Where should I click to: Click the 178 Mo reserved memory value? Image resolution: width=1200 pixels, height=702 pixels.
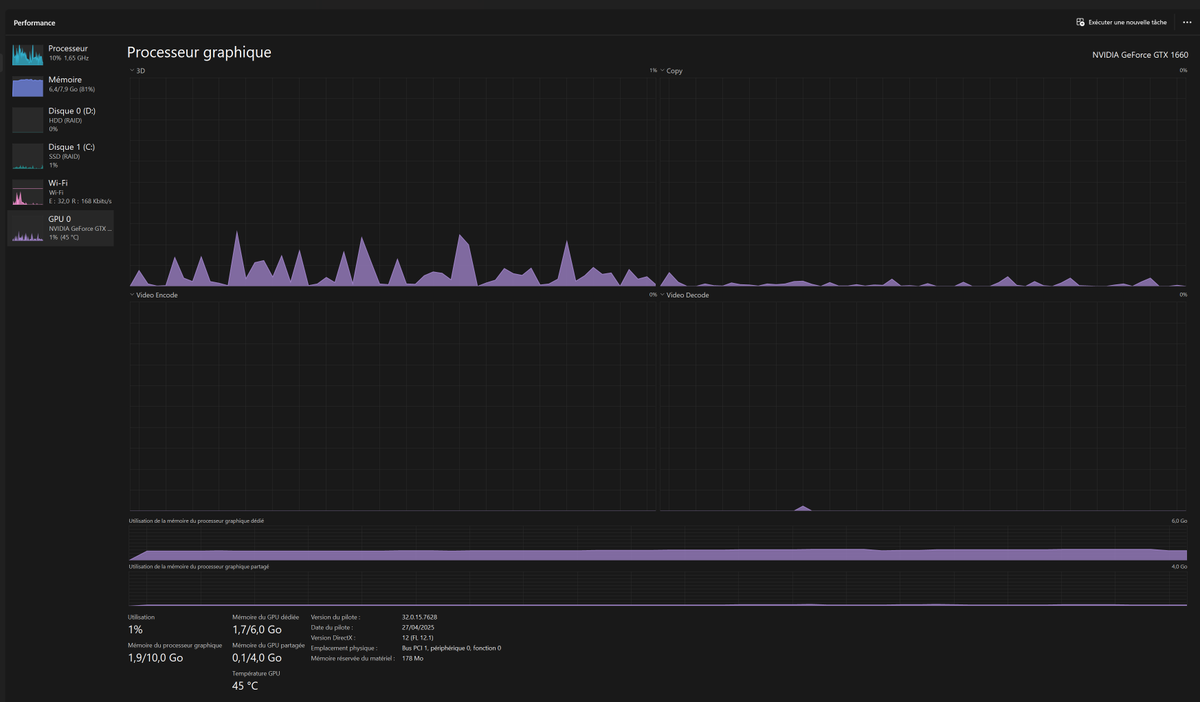(x=413, y=658)
